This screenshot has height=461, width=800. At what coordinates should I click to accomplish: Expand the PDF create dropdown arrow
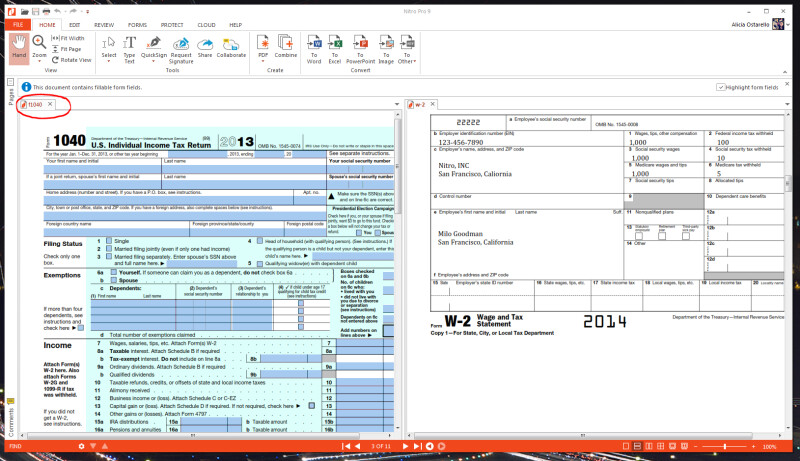pyautogui.click(x=263, y=61)
